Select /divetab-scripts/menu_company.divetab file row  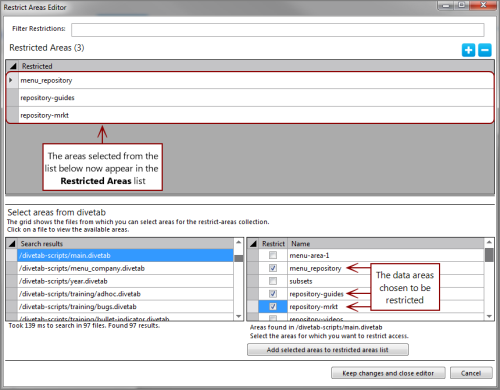click(x=125, y=268)
